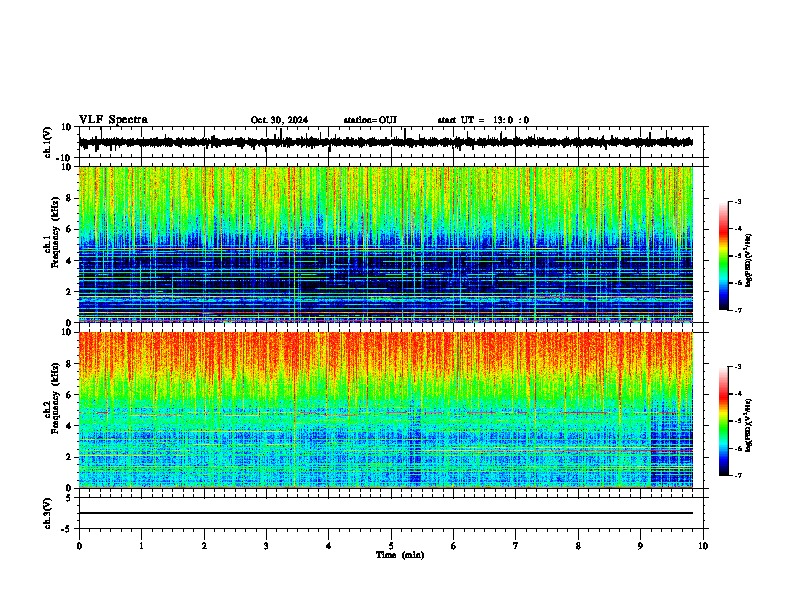
Task: Click time axis tick label "9"
Action: (641, 546)
